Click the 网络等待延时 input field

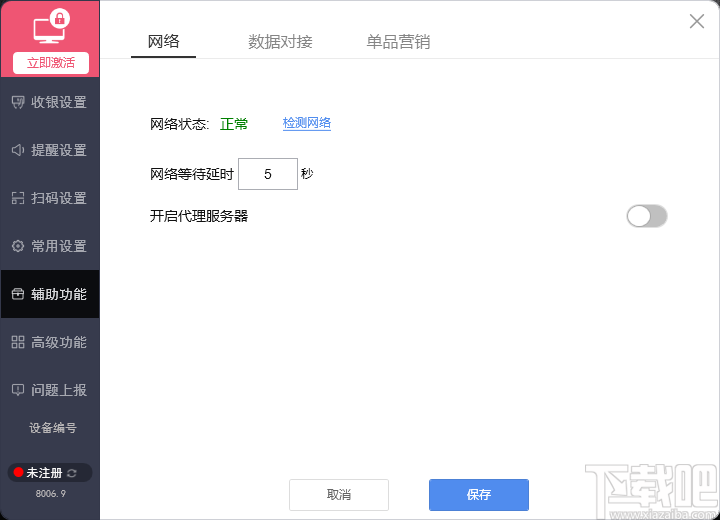click(x=268, y=174)
